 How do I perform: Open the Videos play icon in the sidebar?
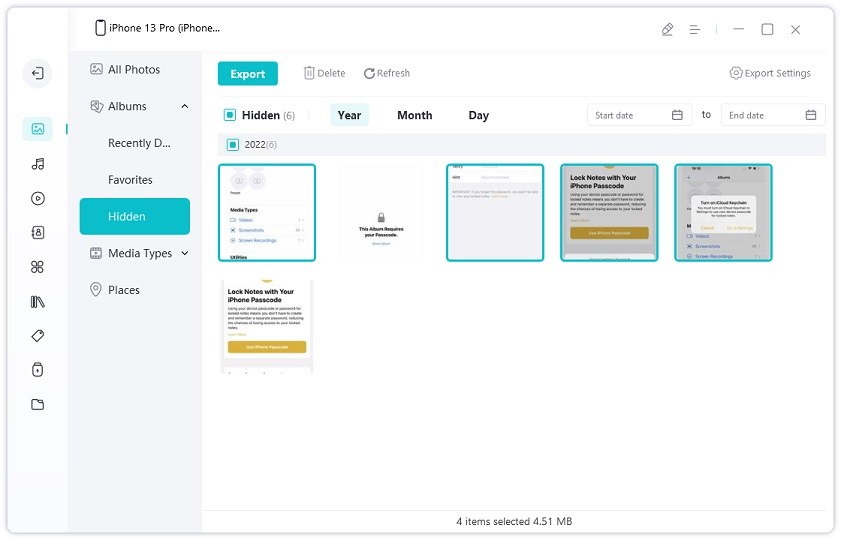pyautogui.click(x=38, y=198)
